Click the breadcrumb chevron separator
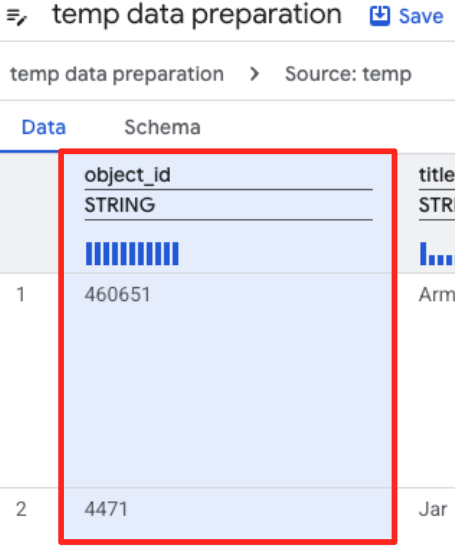 click(255, 74)
